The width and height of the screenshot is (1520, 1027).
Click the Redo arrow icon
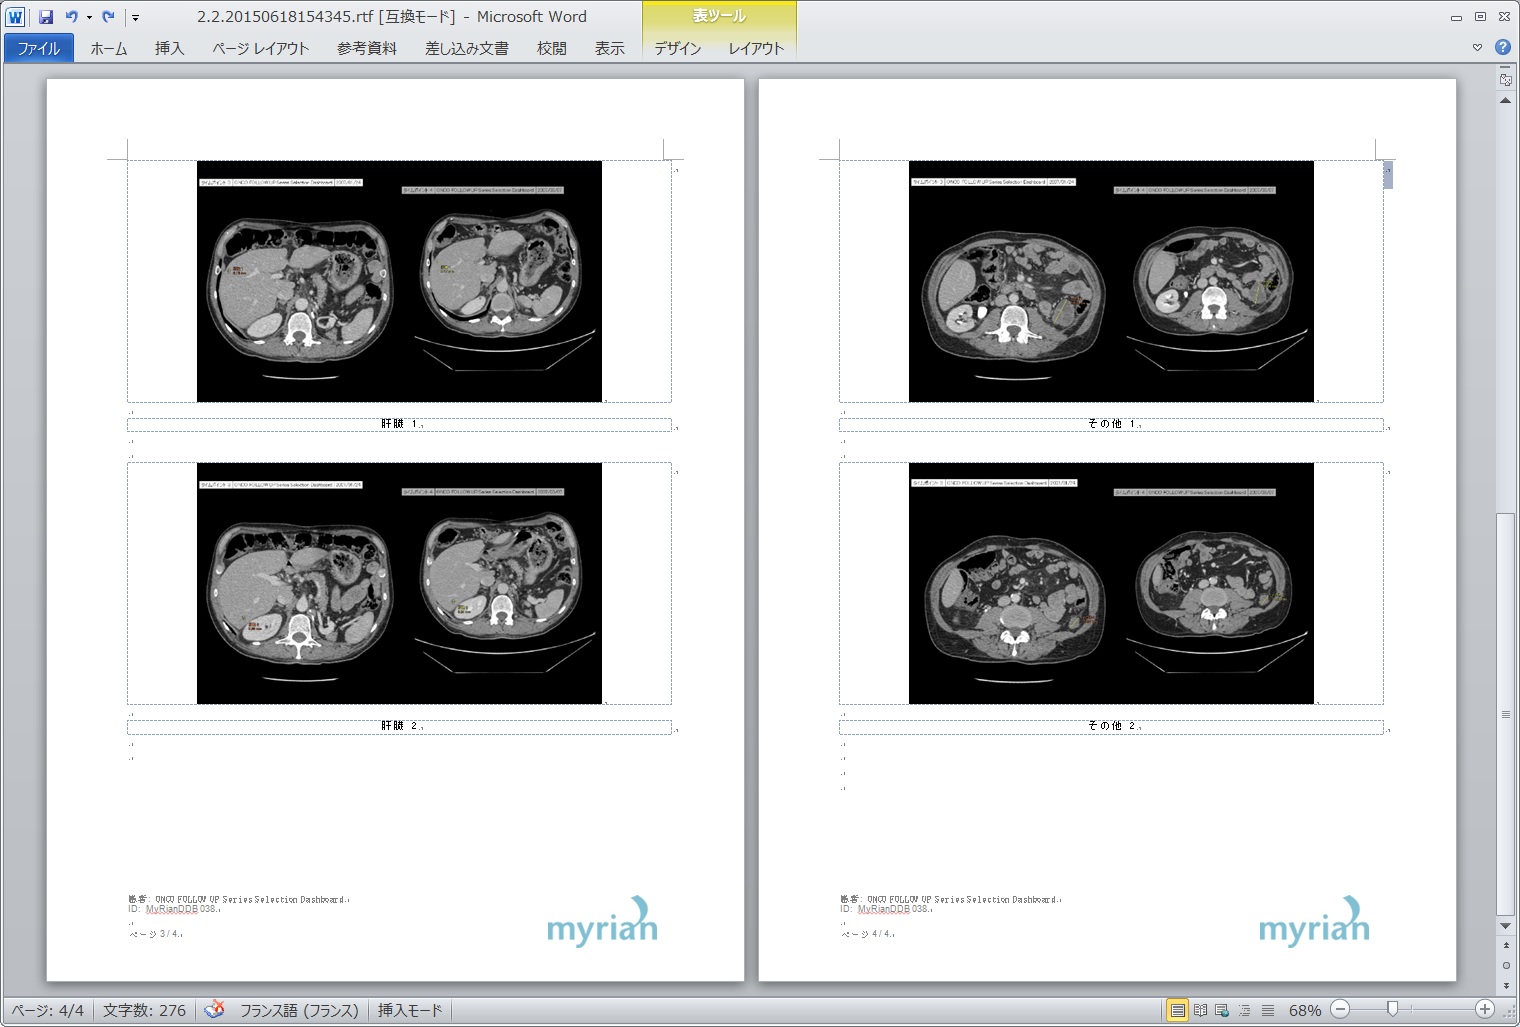click(108, 17)
